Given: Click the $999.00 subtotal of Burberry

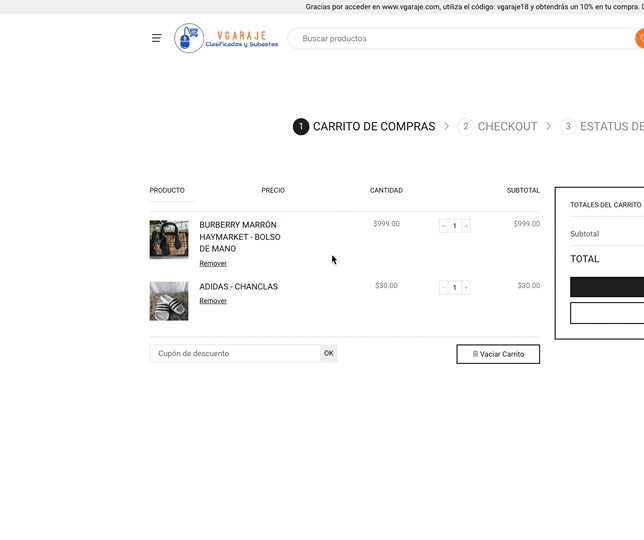Looking at the screenshot, I should [x=527, y=224].
